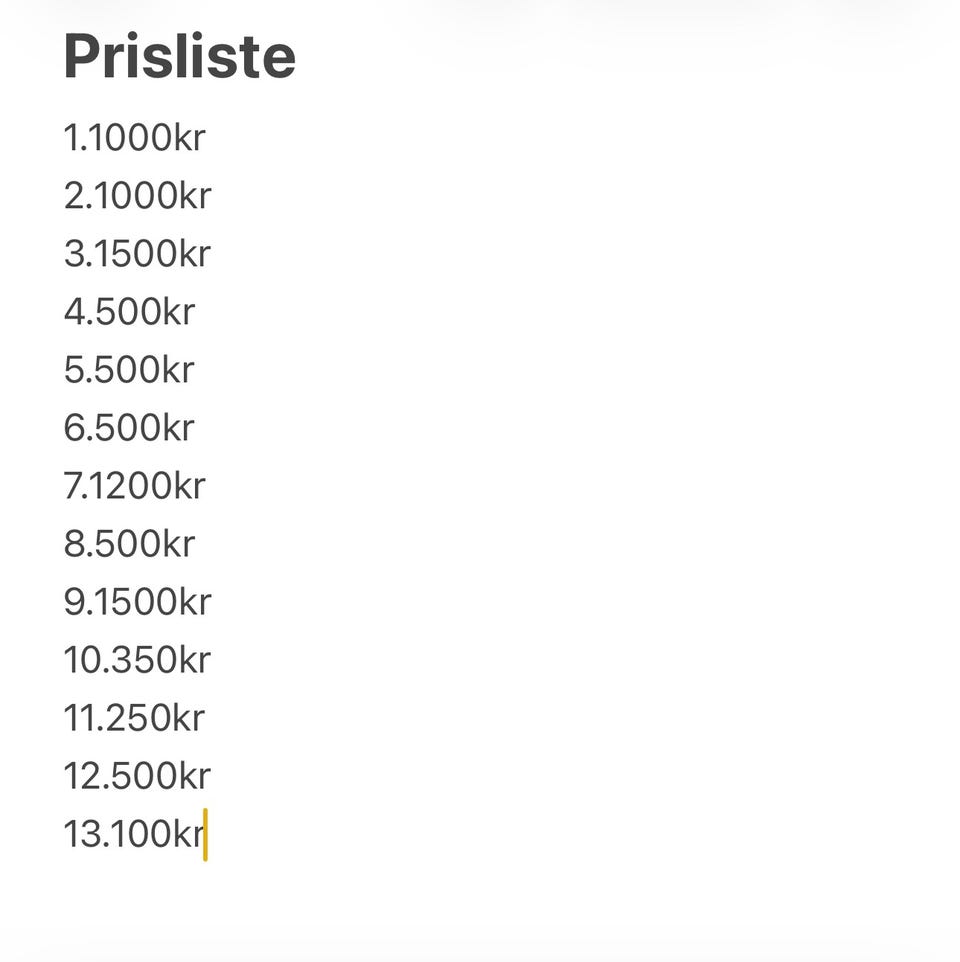Select line 3.1500kr
Screen dimensions: 960x962
click(137, 253)
